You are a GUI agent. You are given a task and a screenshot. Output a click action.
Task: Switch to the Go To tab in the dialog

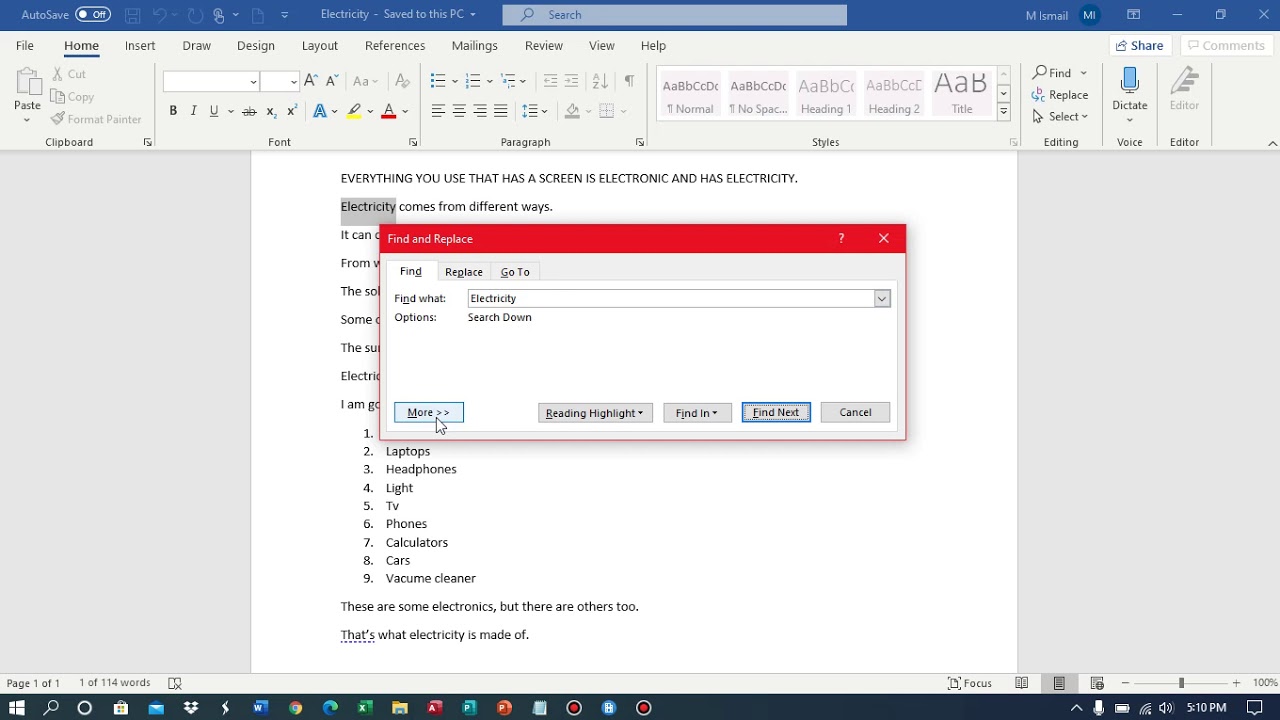515,272
